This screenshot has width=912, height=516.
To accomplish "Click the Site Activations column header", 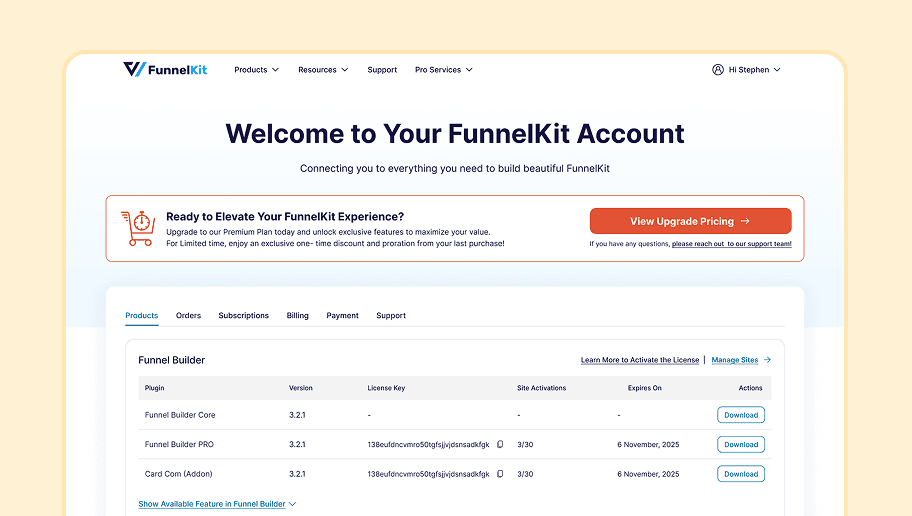I will tap(542, 388).
